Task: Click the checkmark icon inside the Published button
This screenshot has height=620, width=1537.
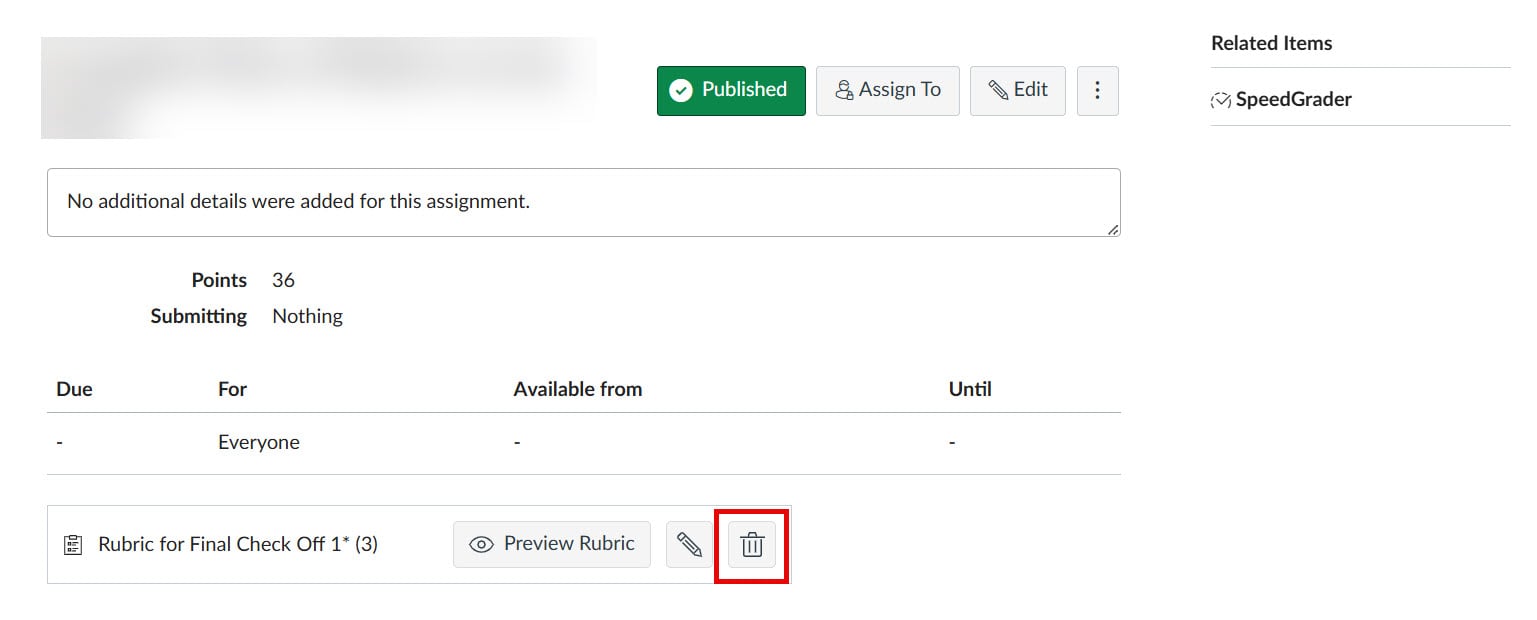Action: point(681,90)
